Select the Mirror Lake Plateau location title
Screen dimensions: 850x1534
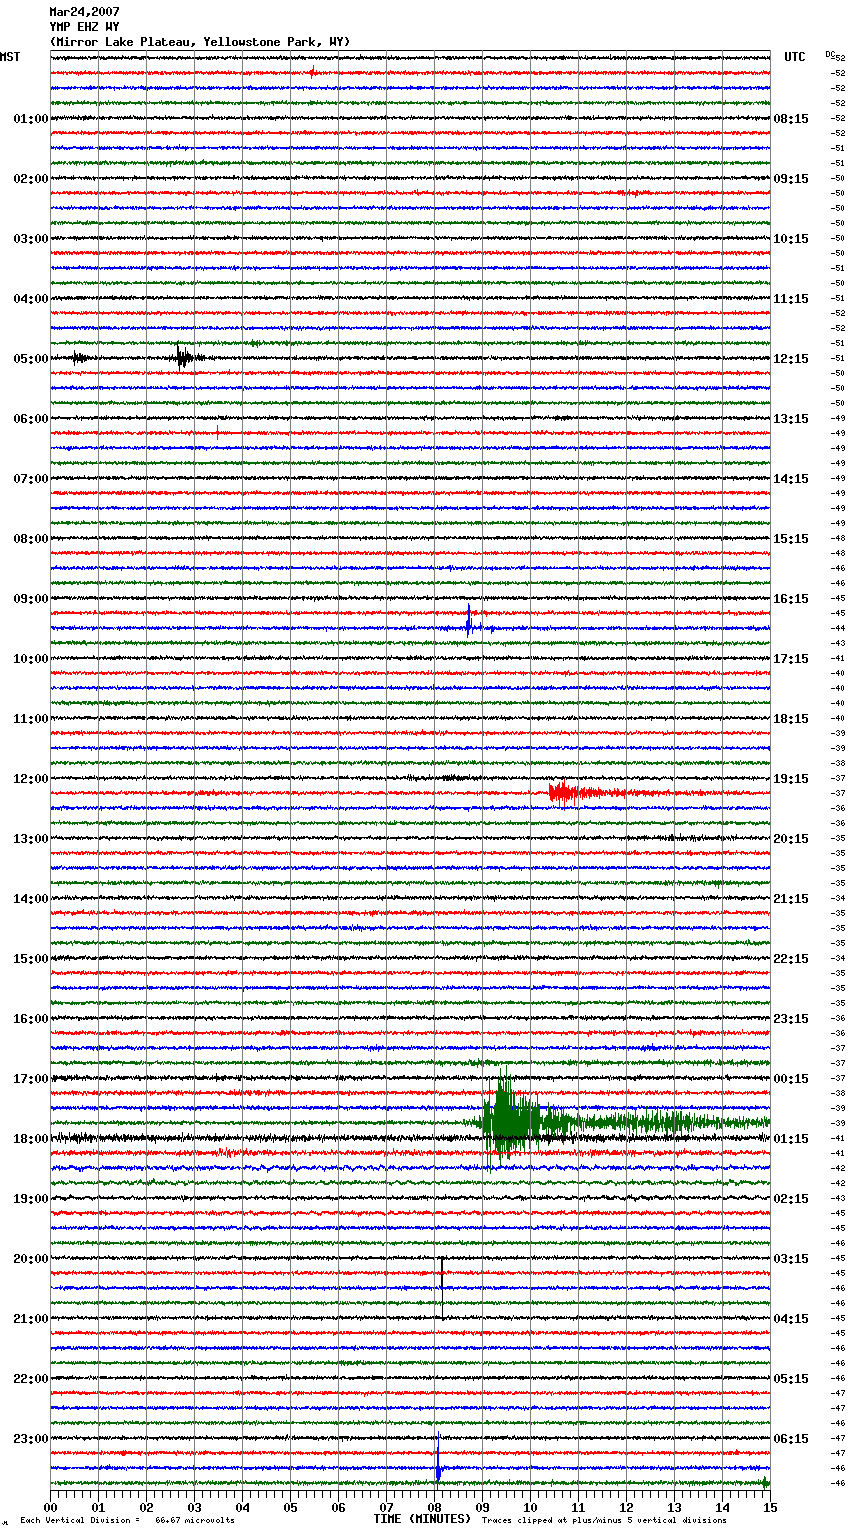click(200, 42)
